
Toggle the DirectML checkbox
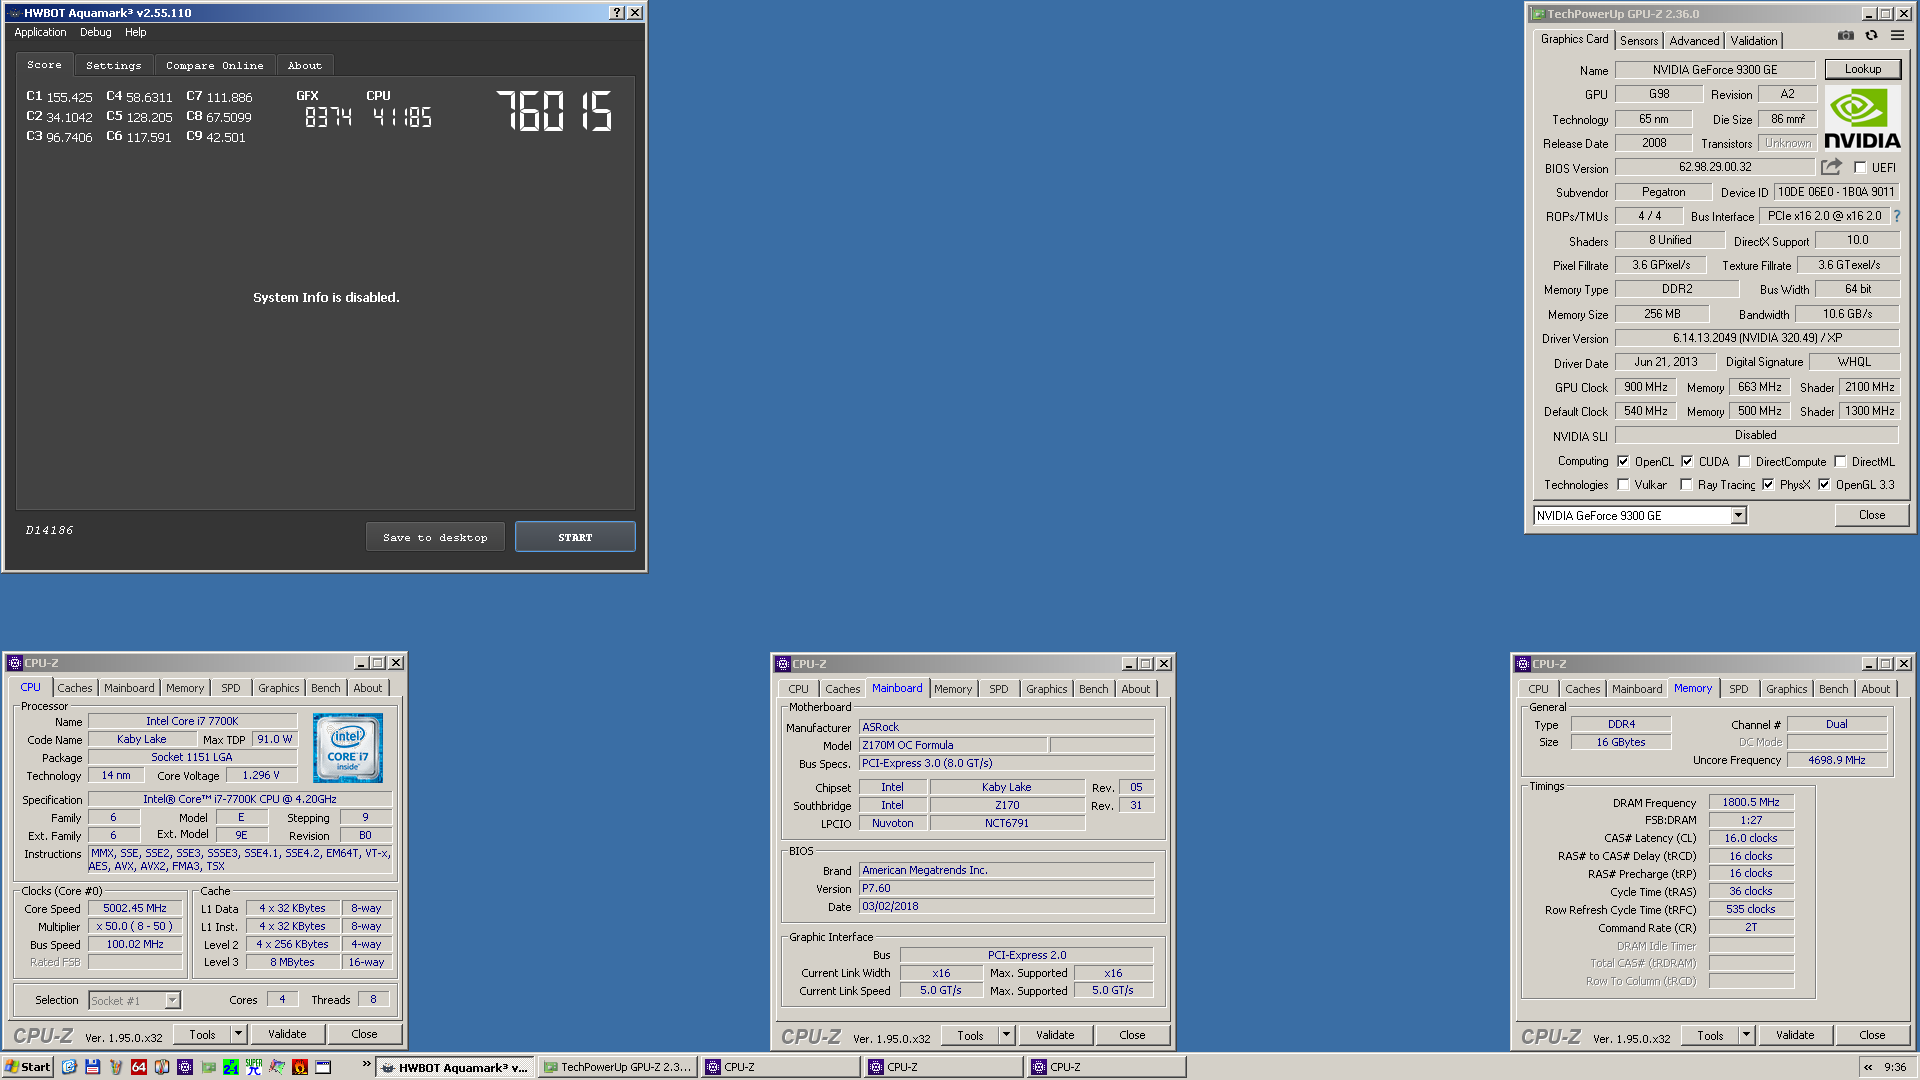click(x=1840, y=461)
